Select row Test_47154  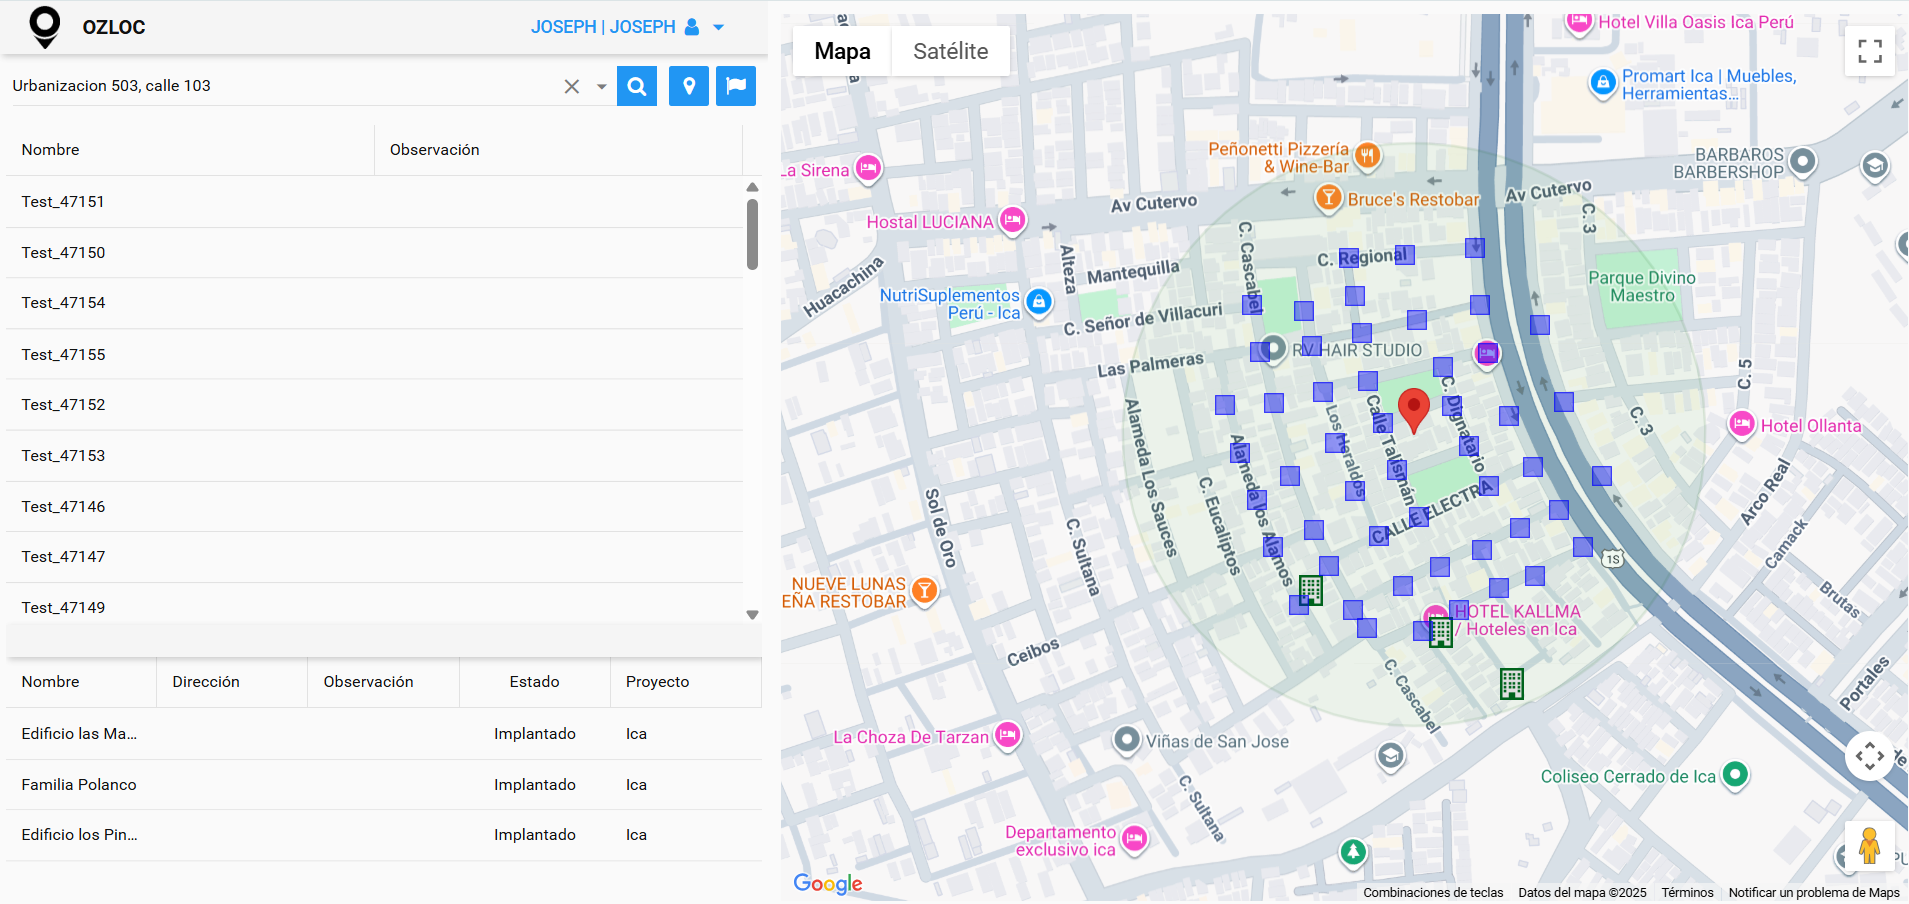374,303
